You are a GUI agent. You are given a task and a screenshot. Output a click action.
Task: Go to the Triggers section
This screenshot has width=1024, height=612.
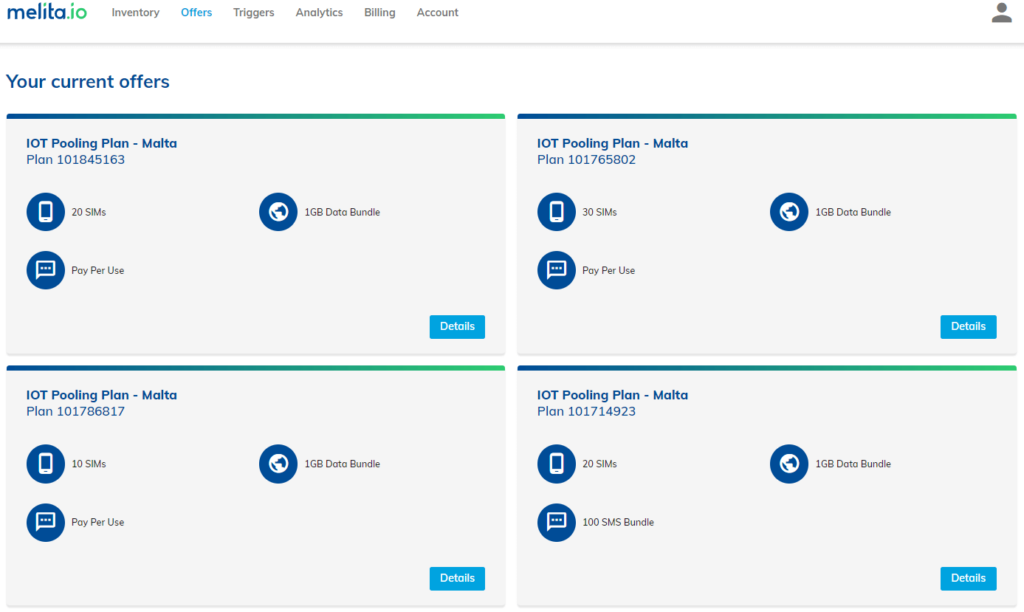tap(253, 13)
